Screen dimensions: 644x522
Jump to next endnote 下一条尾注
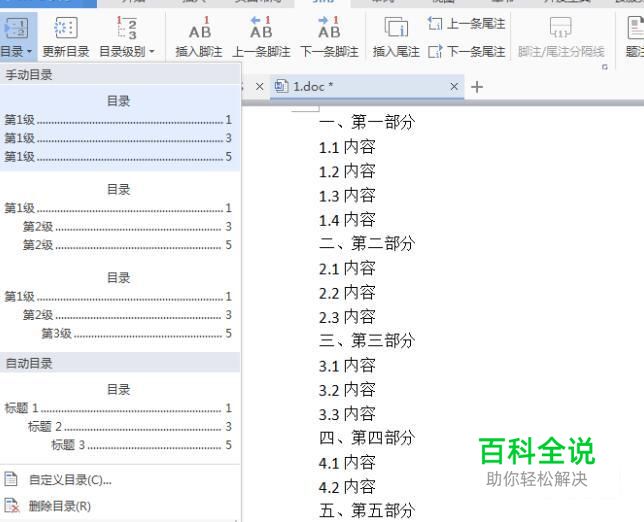pyautogui.click(x=466, y=51)
